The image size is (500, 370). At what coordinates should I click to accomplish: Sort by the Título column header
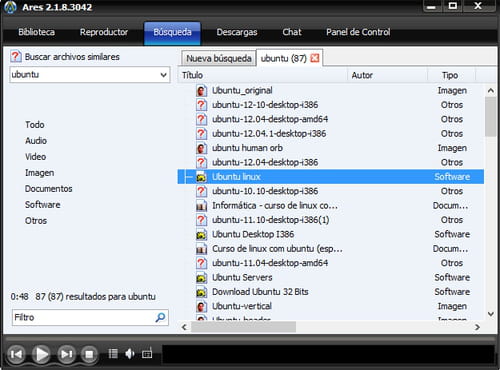point(263,75)
